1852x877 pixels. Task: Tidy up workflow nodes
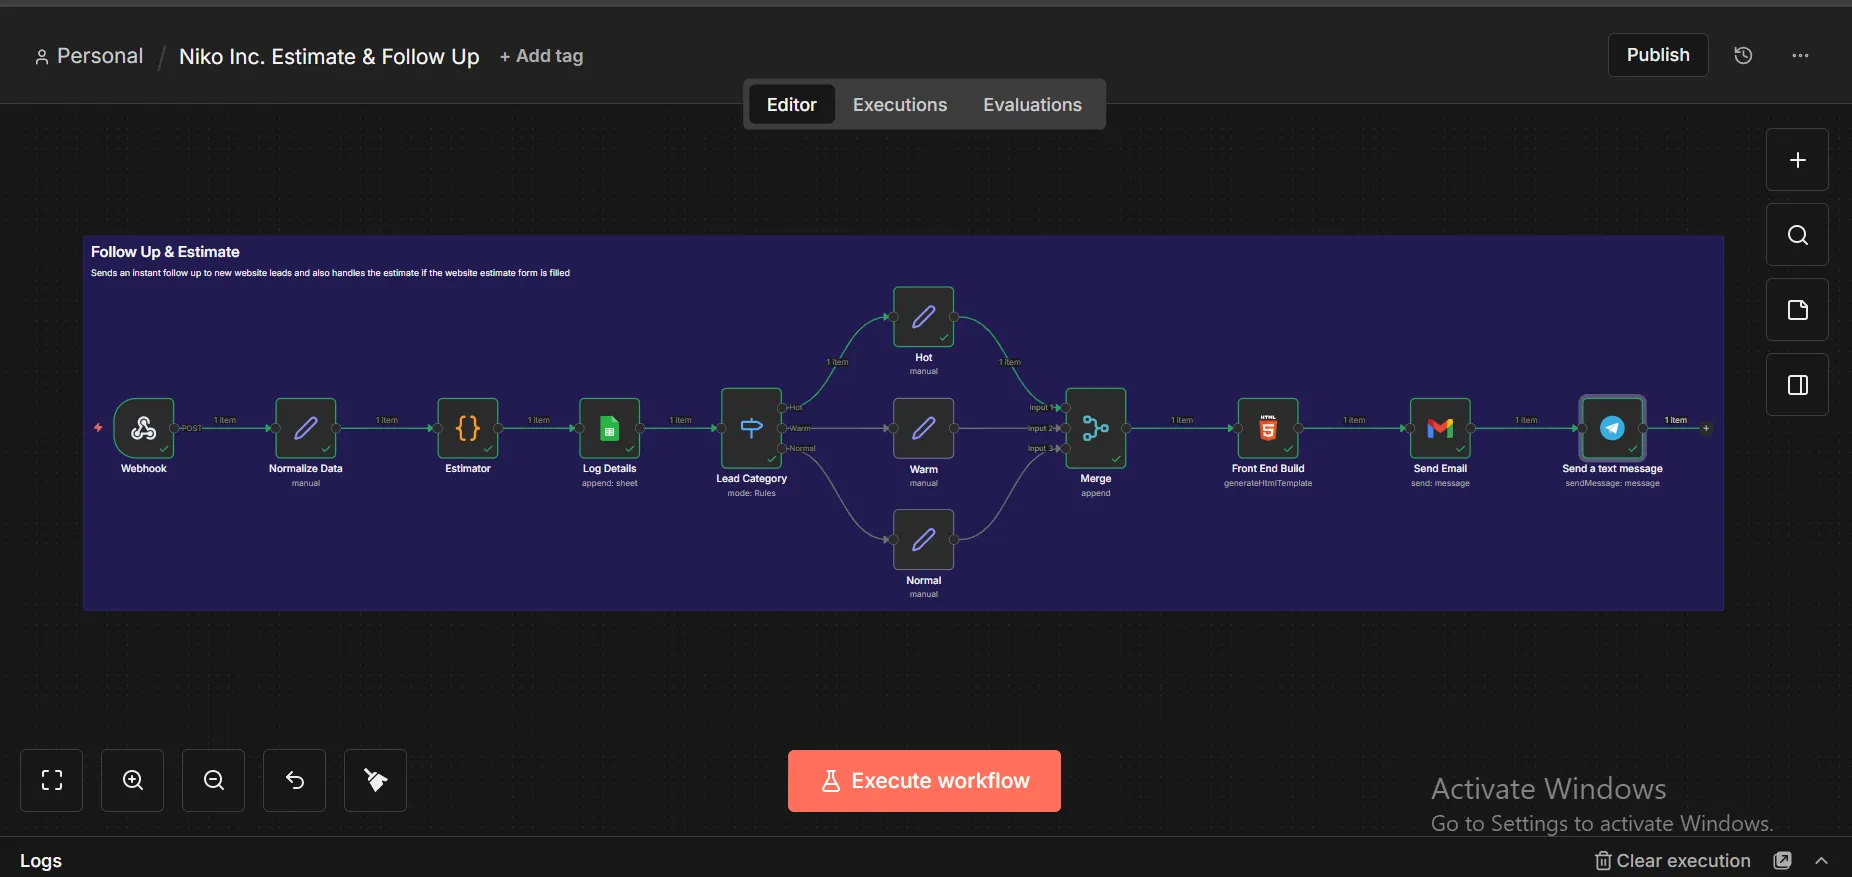376,780
